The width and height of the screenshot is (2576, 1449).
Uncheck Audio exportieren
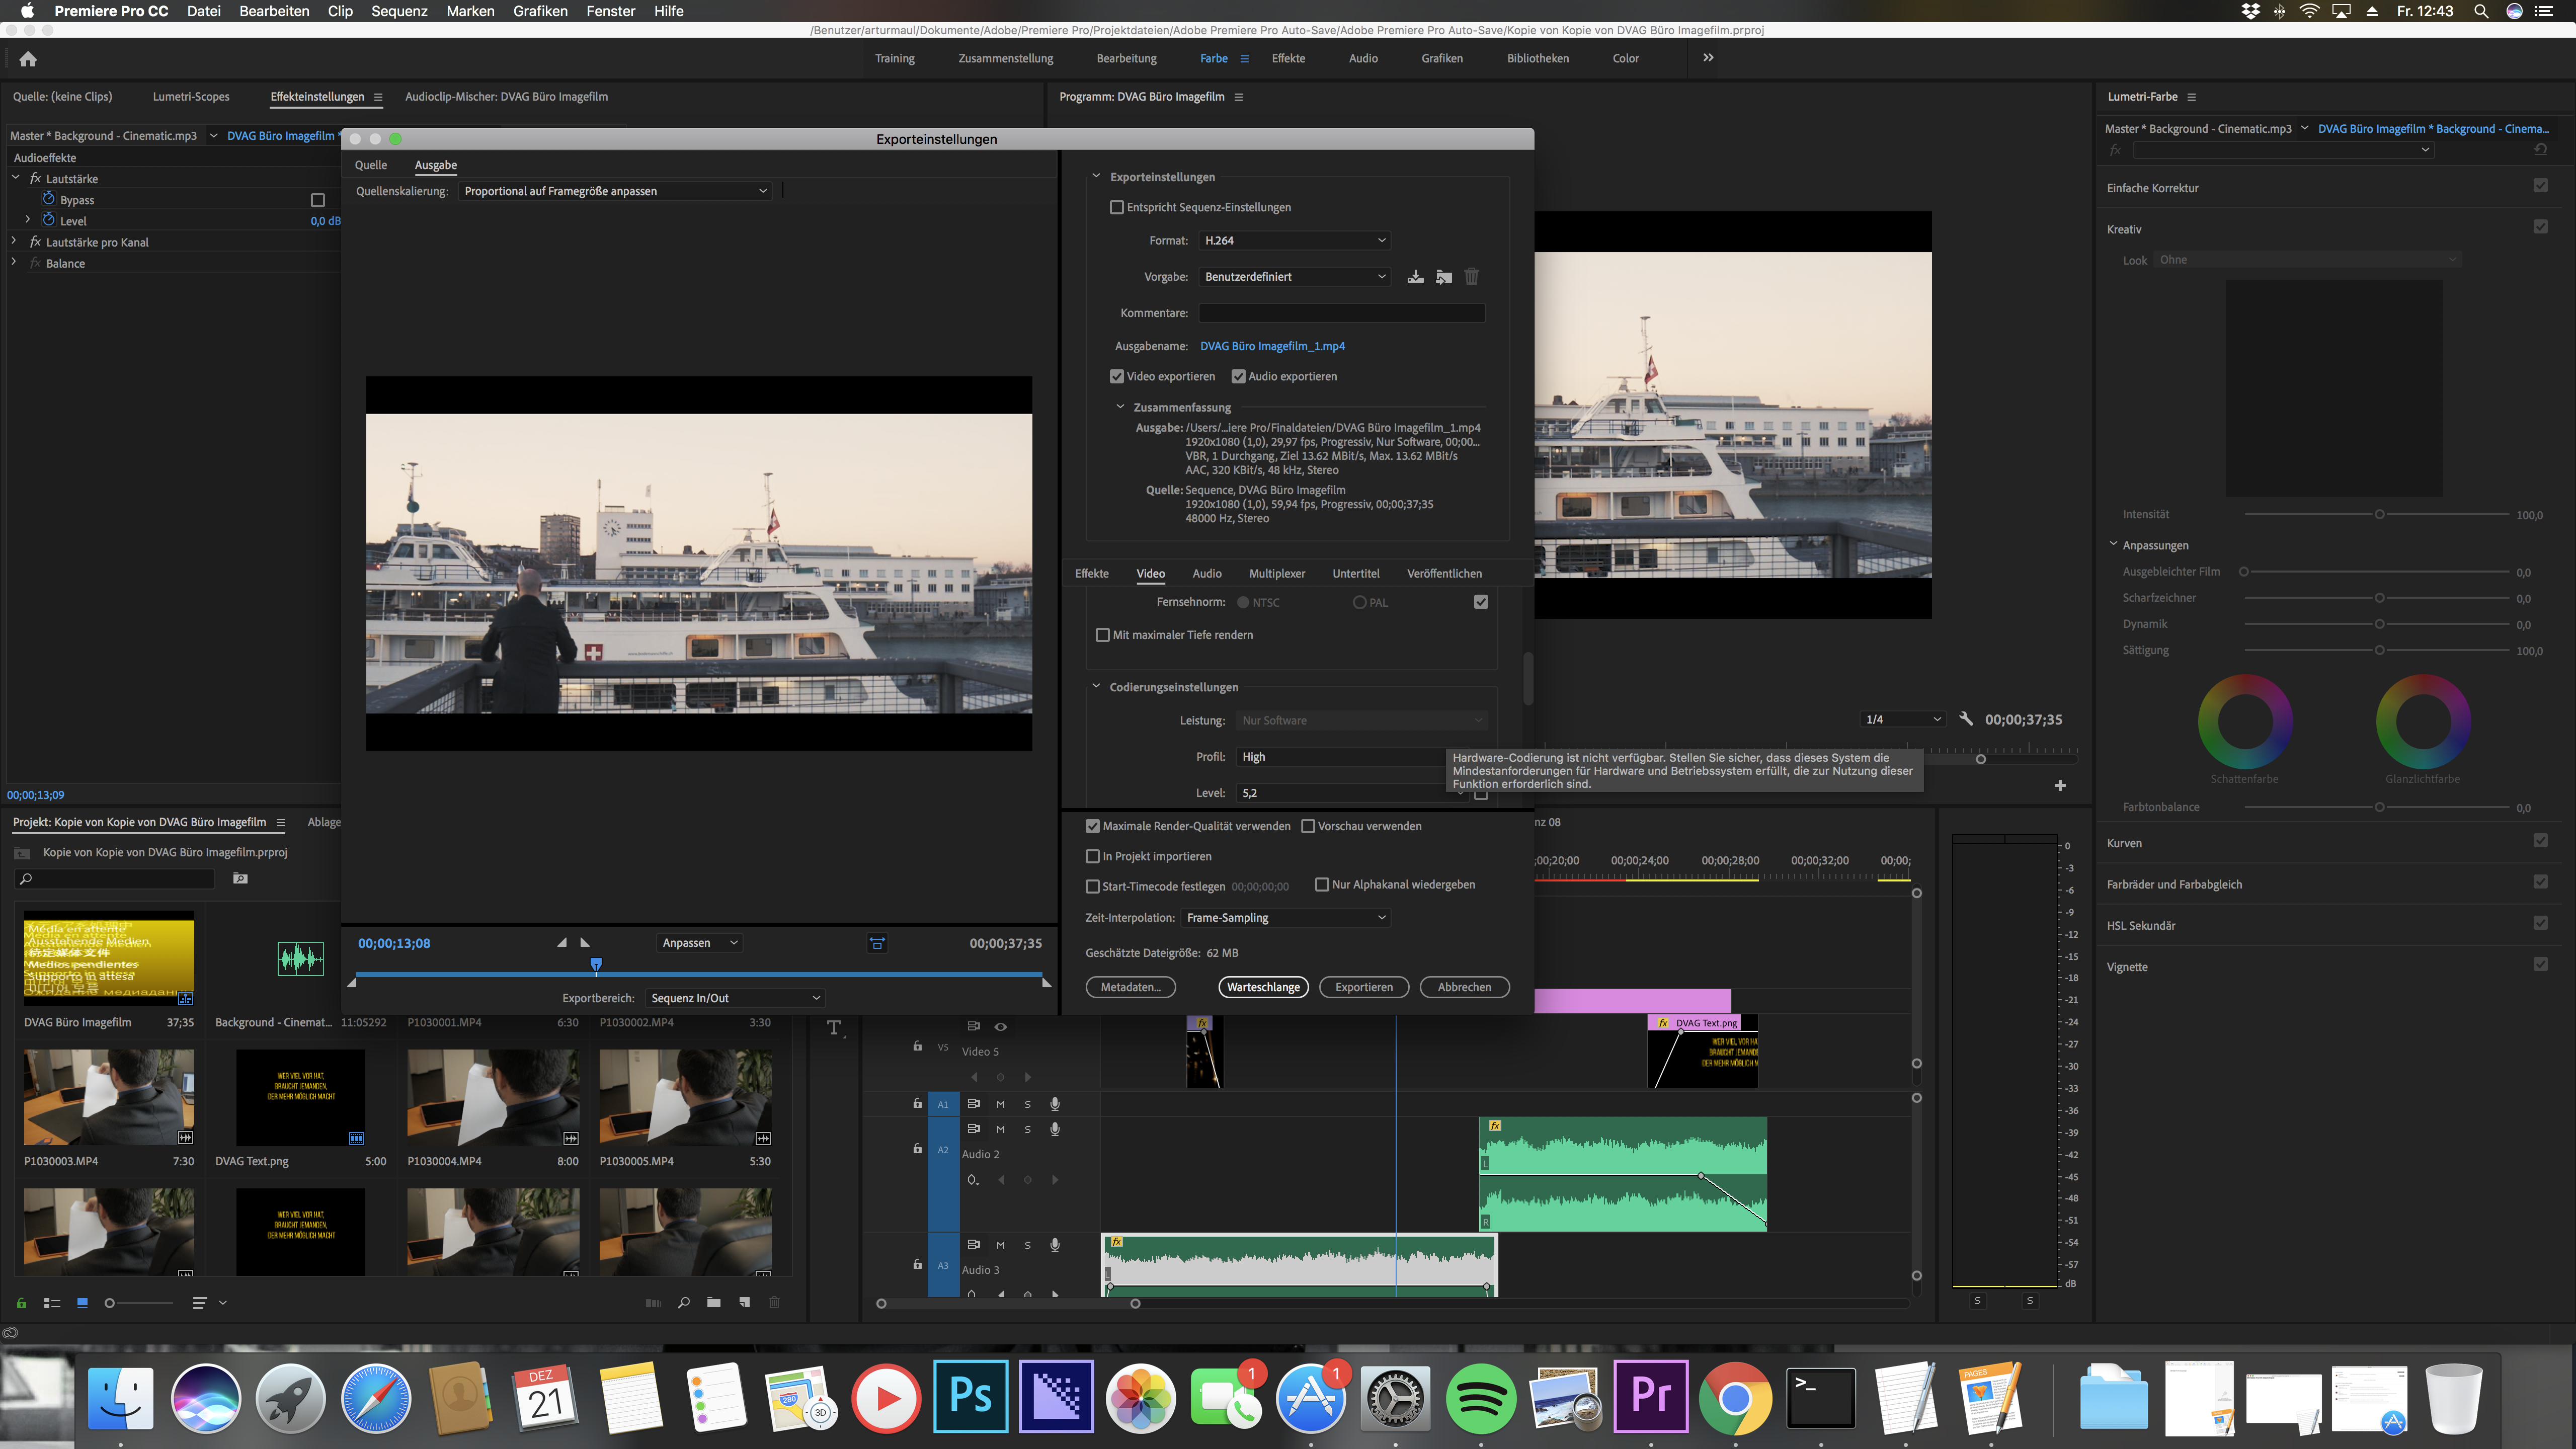[1238, 376]
